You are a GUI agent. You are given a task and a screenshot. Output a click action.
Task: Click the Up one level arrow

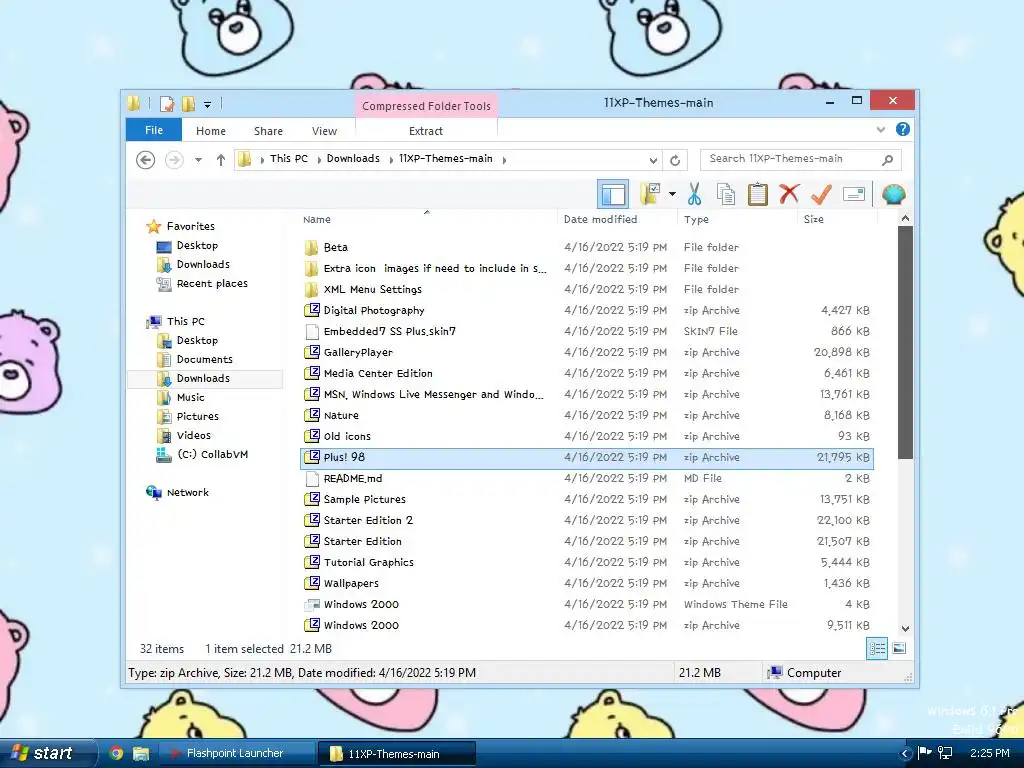point(221,159)
